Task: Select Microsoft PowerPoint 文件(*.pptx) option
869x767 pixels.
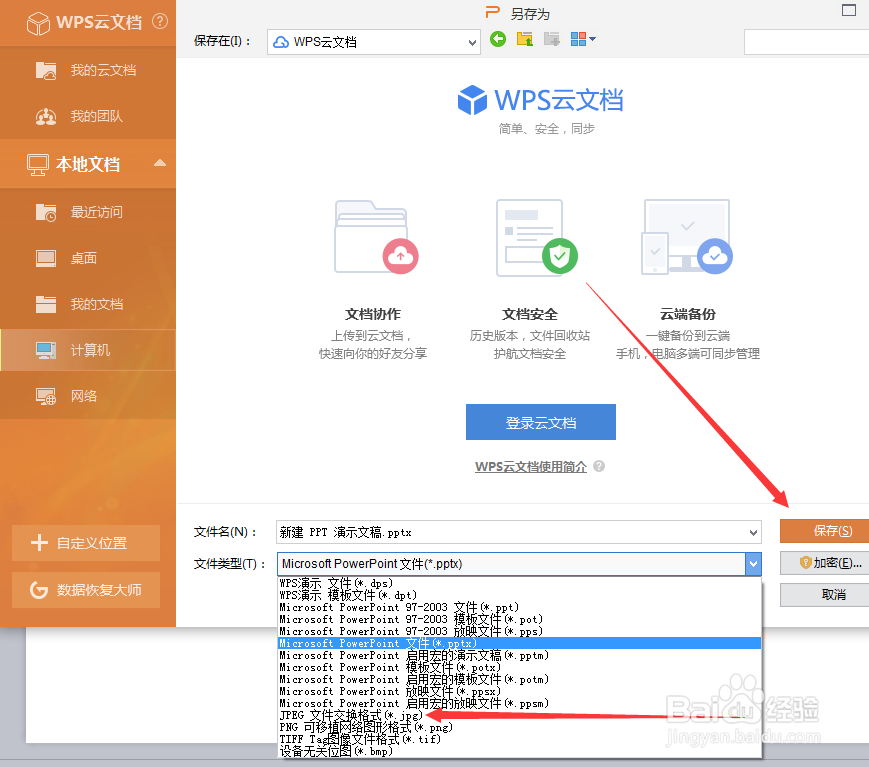Action: pyautogui.click(x=519, y=643)
